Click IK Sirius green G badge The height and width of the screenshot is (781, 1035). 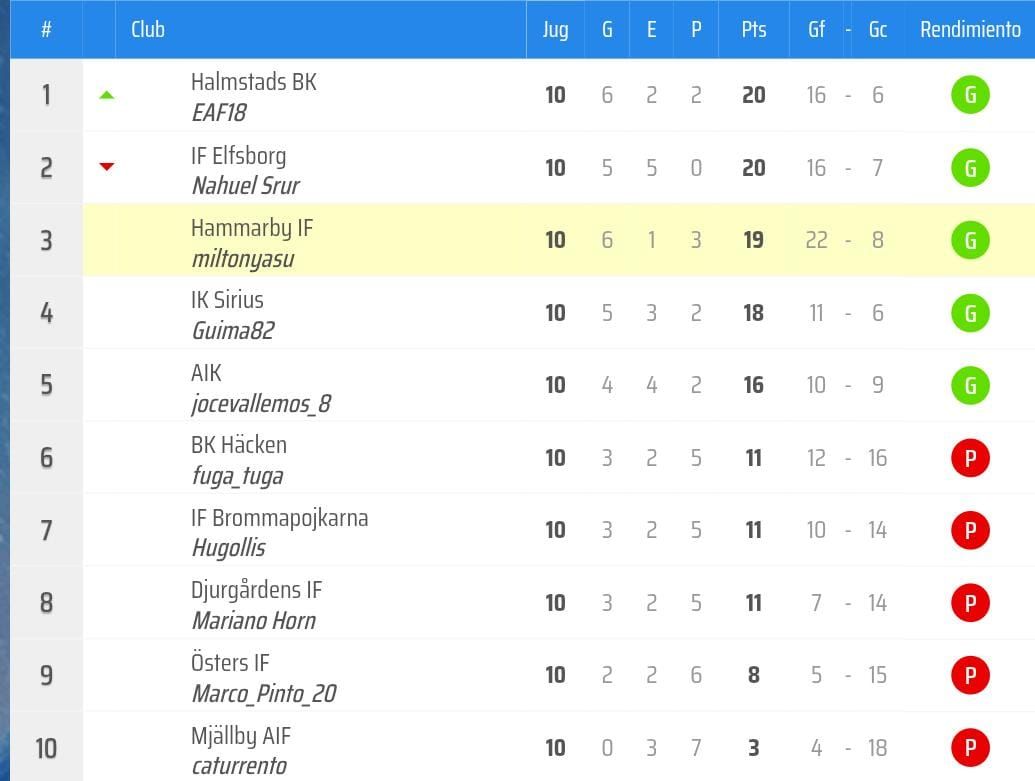pyautogui.click(x=969, y=313)
